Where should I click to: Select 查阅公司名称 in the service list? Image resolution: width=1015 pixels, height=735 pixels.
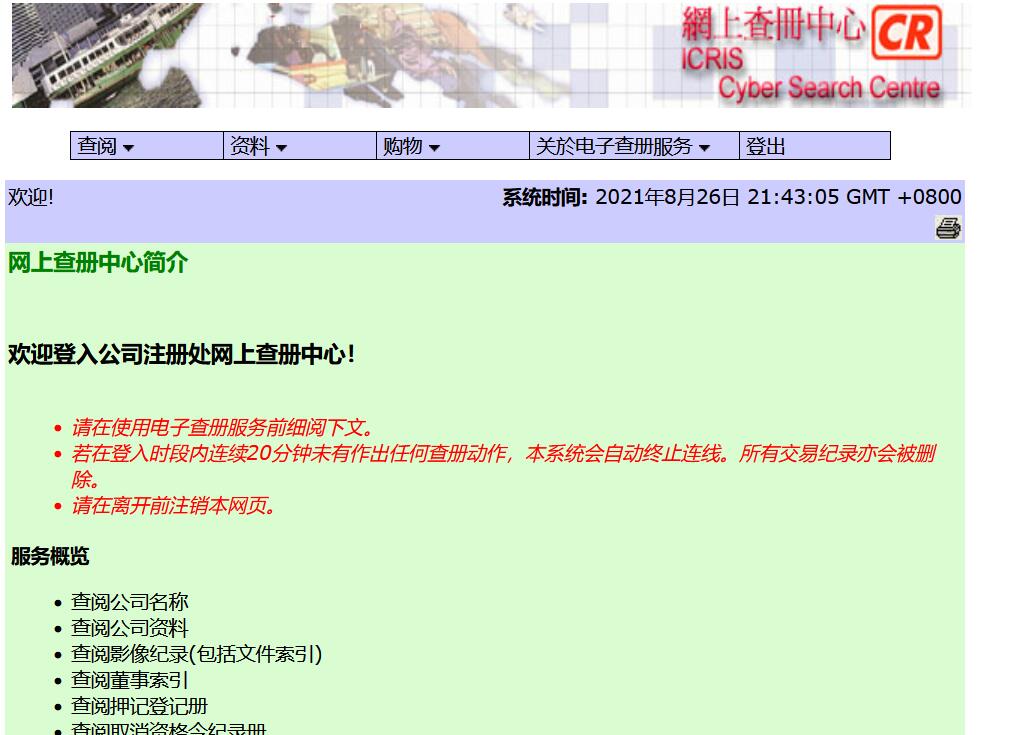coord(129,602)
